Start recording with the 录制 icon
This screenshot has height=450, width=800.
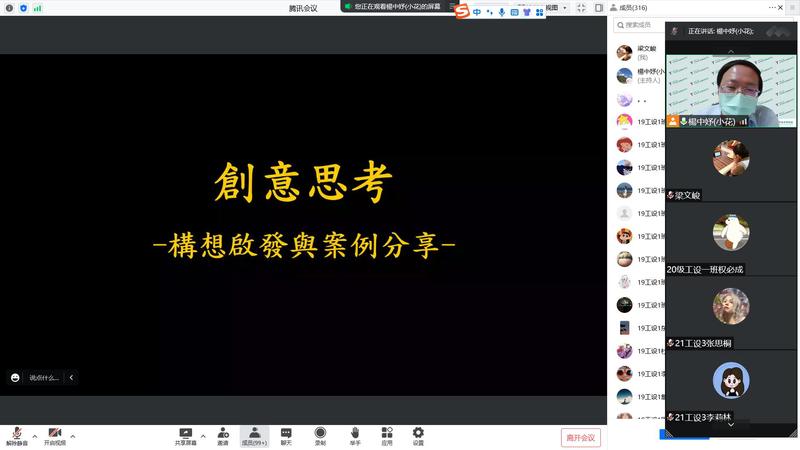(x=320, y=433)
